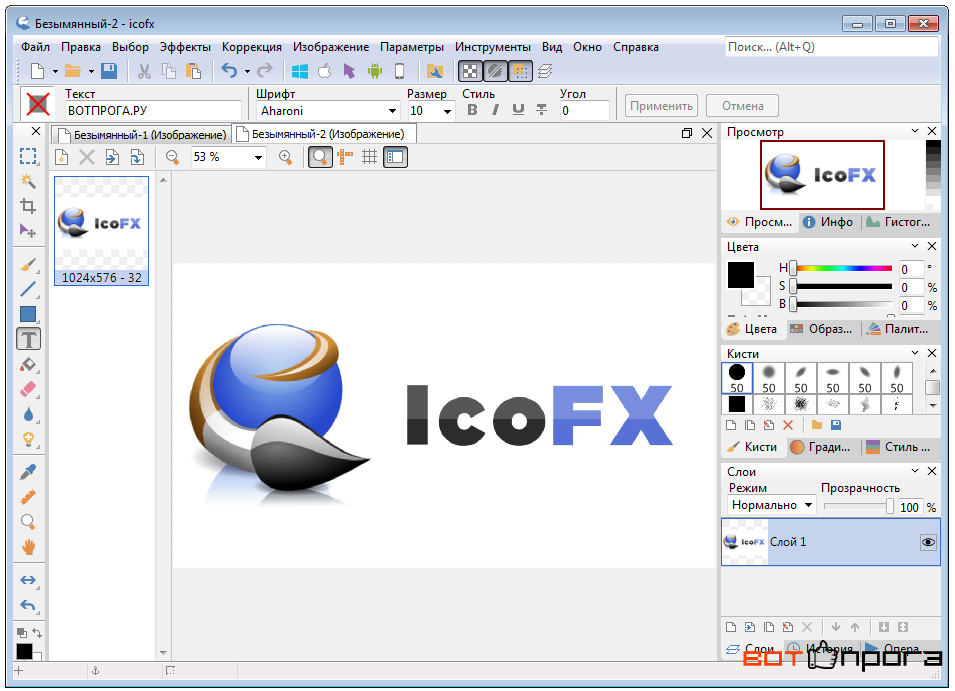Expand the undo history dropdown arrow
The image size is (955, 691).
point(247,72)
